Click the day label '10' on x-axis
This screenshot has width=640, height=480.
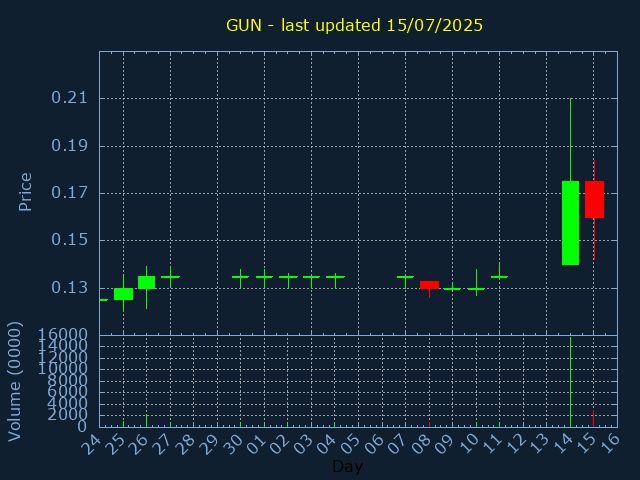tap(468, 444)
